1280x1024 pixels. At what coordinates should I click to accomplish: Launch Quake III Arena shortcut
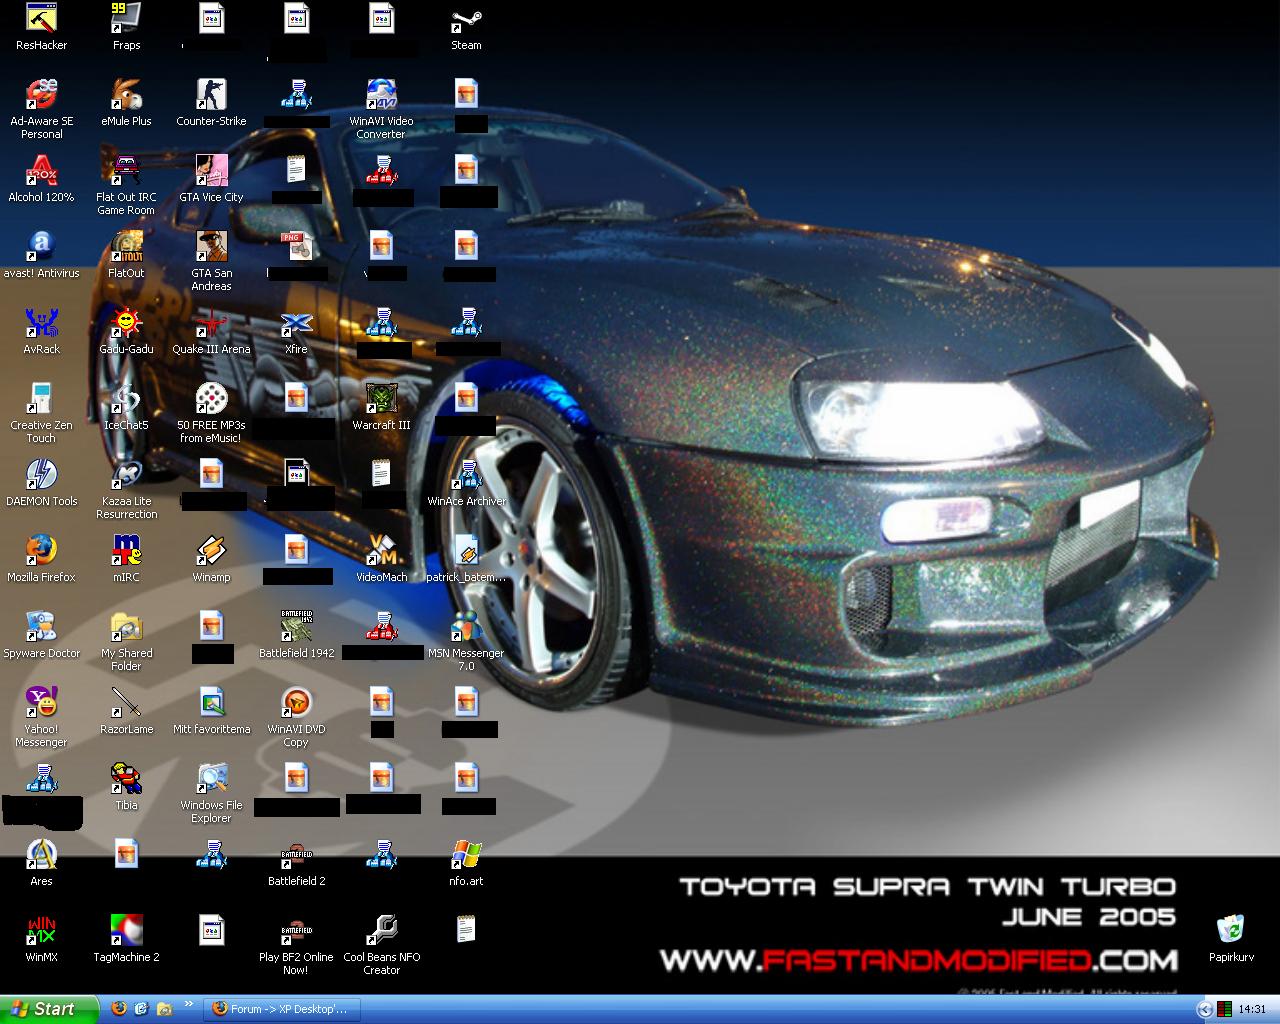tap(211, 331)
